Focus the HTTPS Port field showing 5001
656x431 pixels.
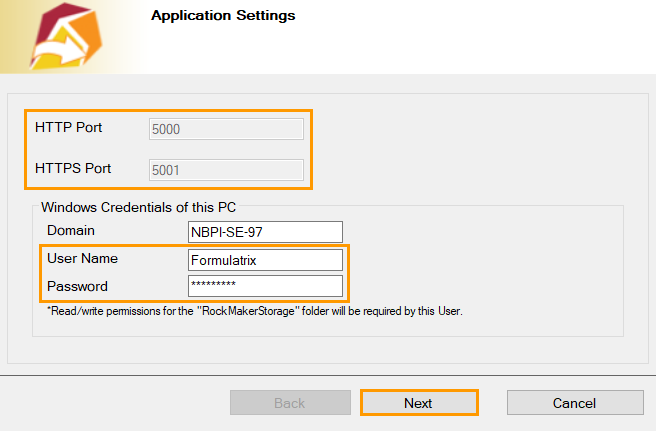coord(226,169)
